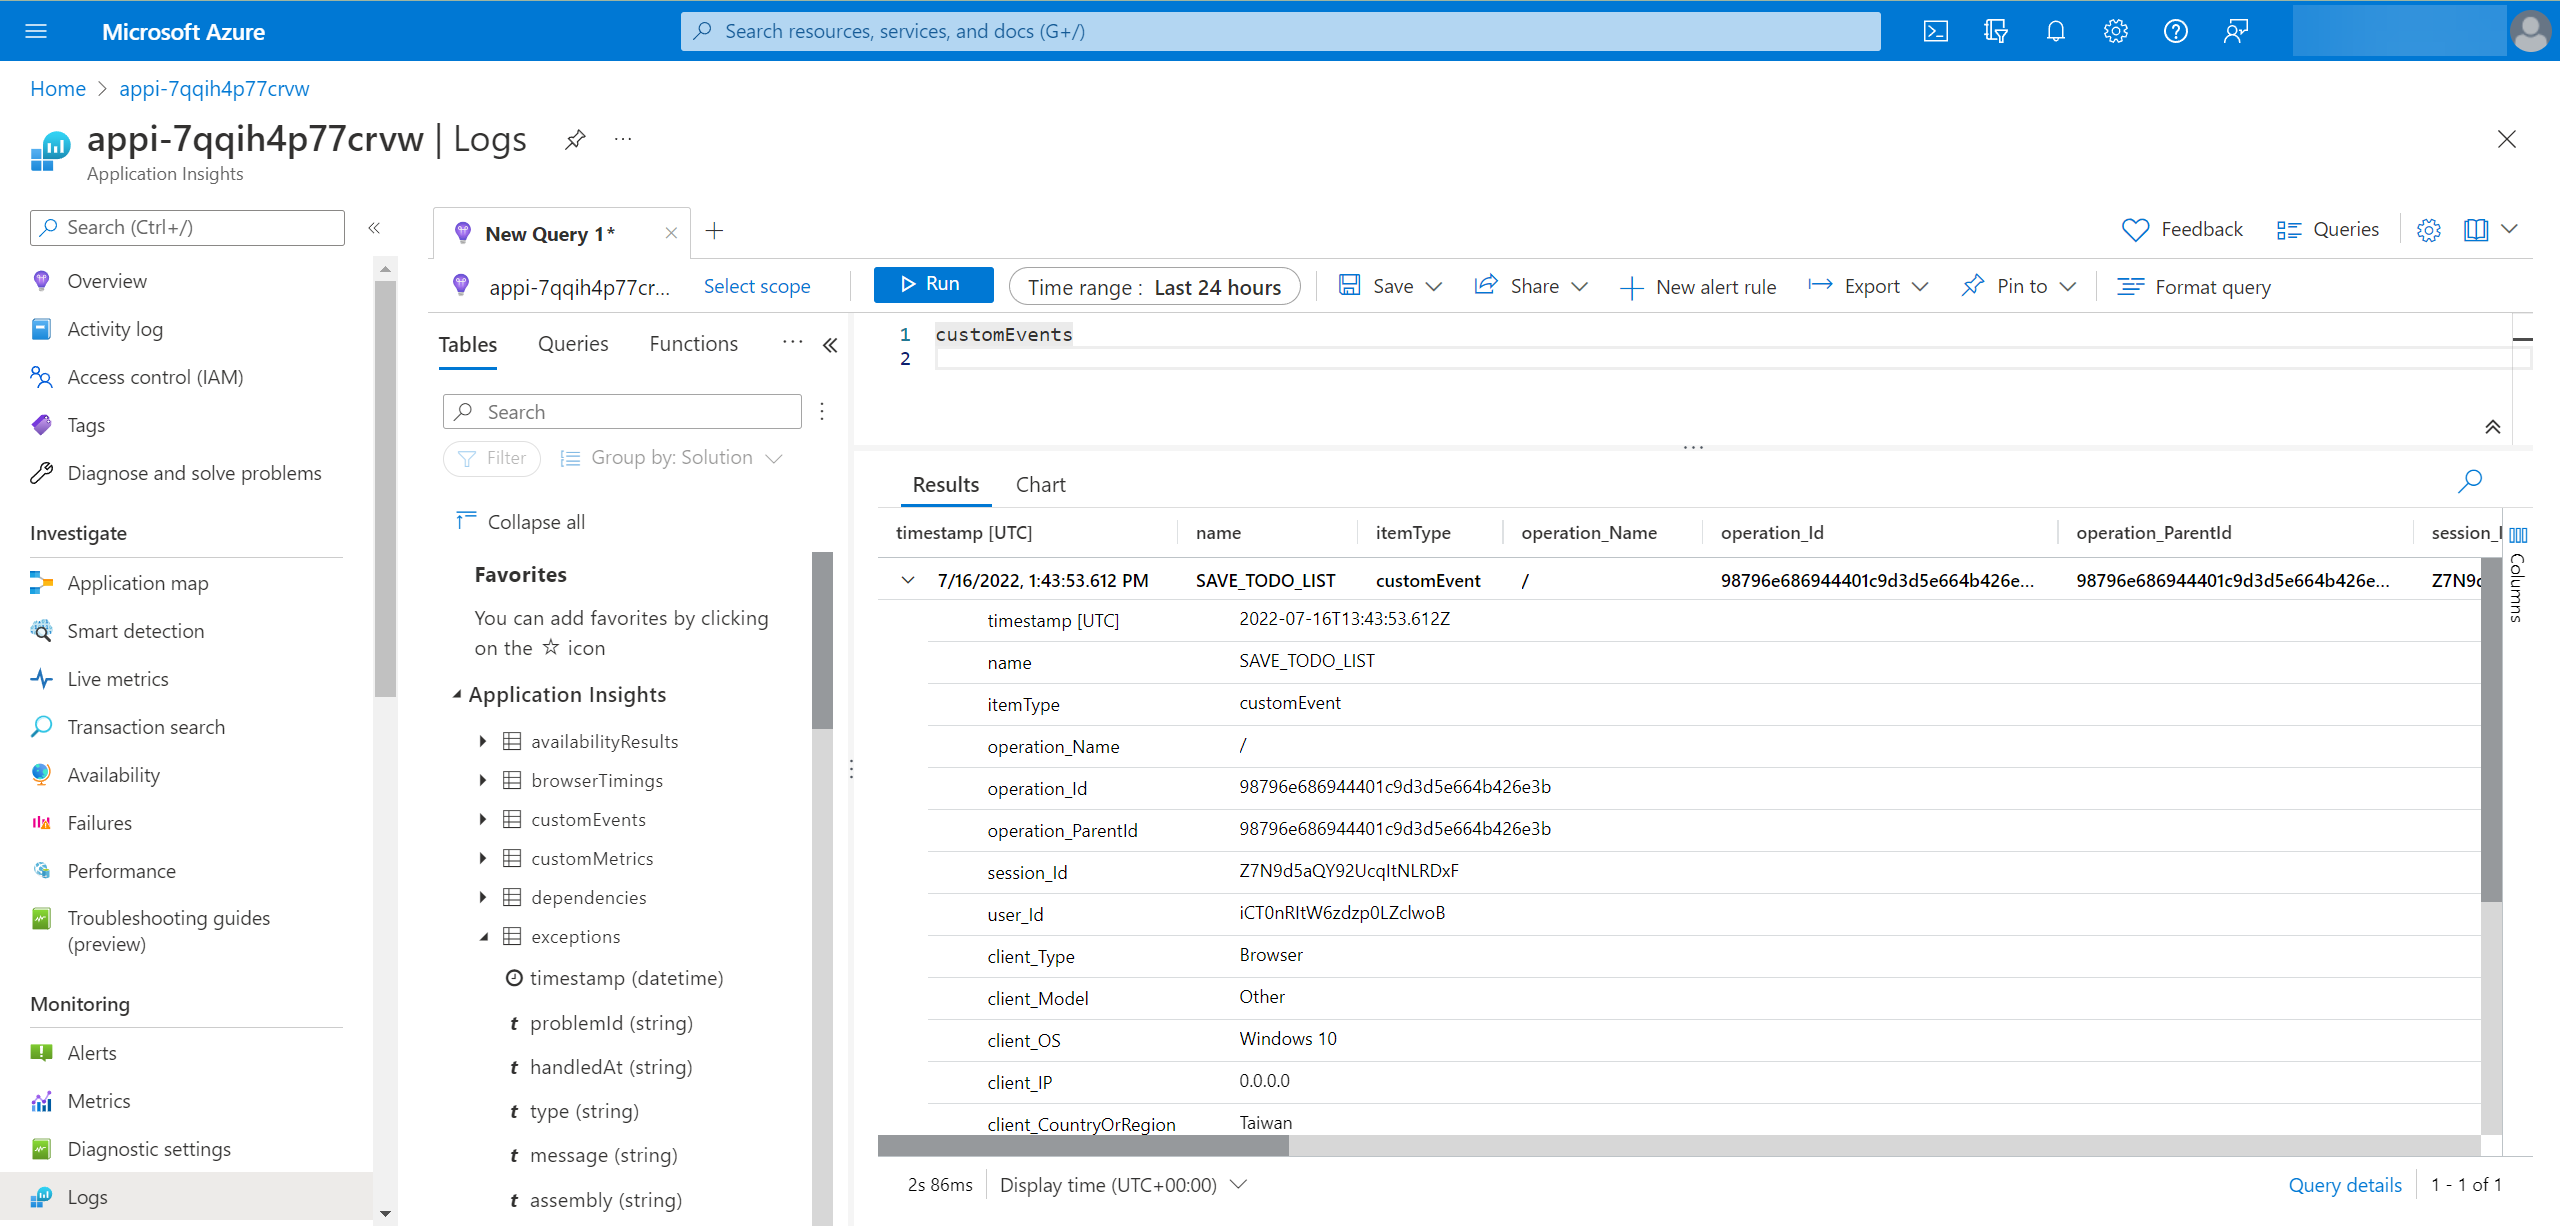Open the Share dropdown
The width and height of the screenshot is (2560, 1226).
click(x=1531, y=286)
